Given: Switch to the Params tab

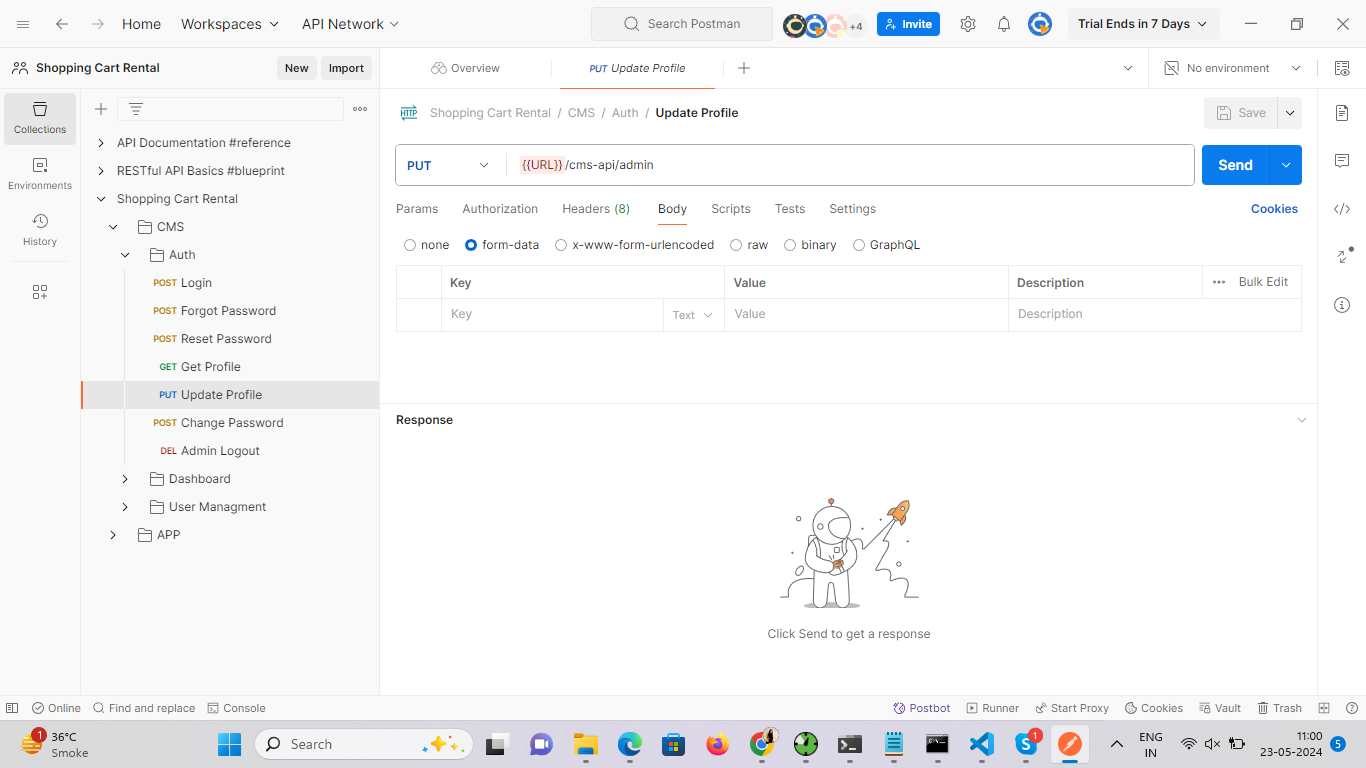Looking at the screenshot, I should tap(417, 209).
